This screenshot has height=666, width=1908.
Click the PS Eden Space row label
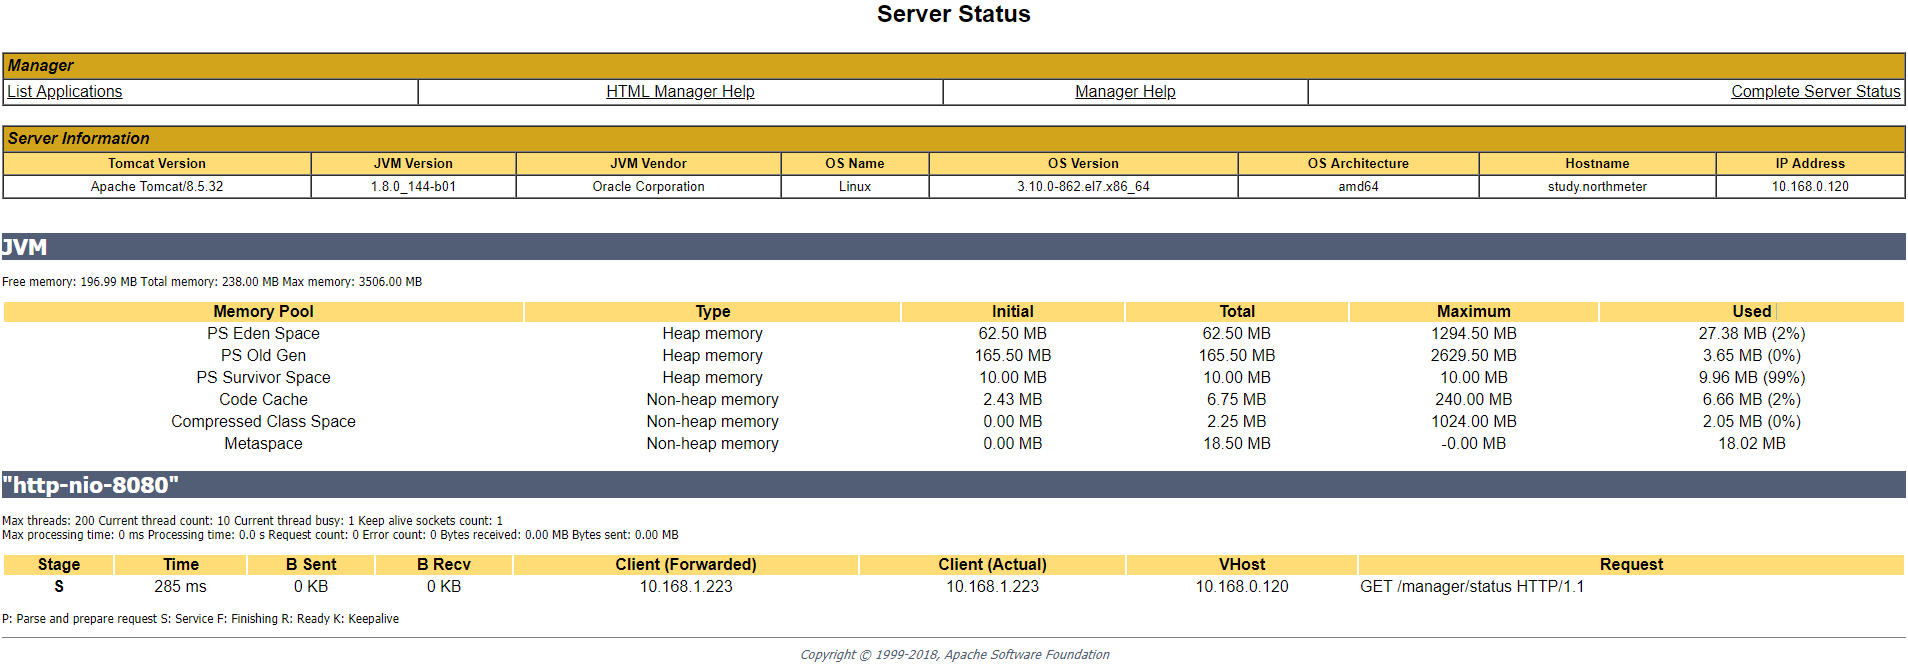[263, 334]
